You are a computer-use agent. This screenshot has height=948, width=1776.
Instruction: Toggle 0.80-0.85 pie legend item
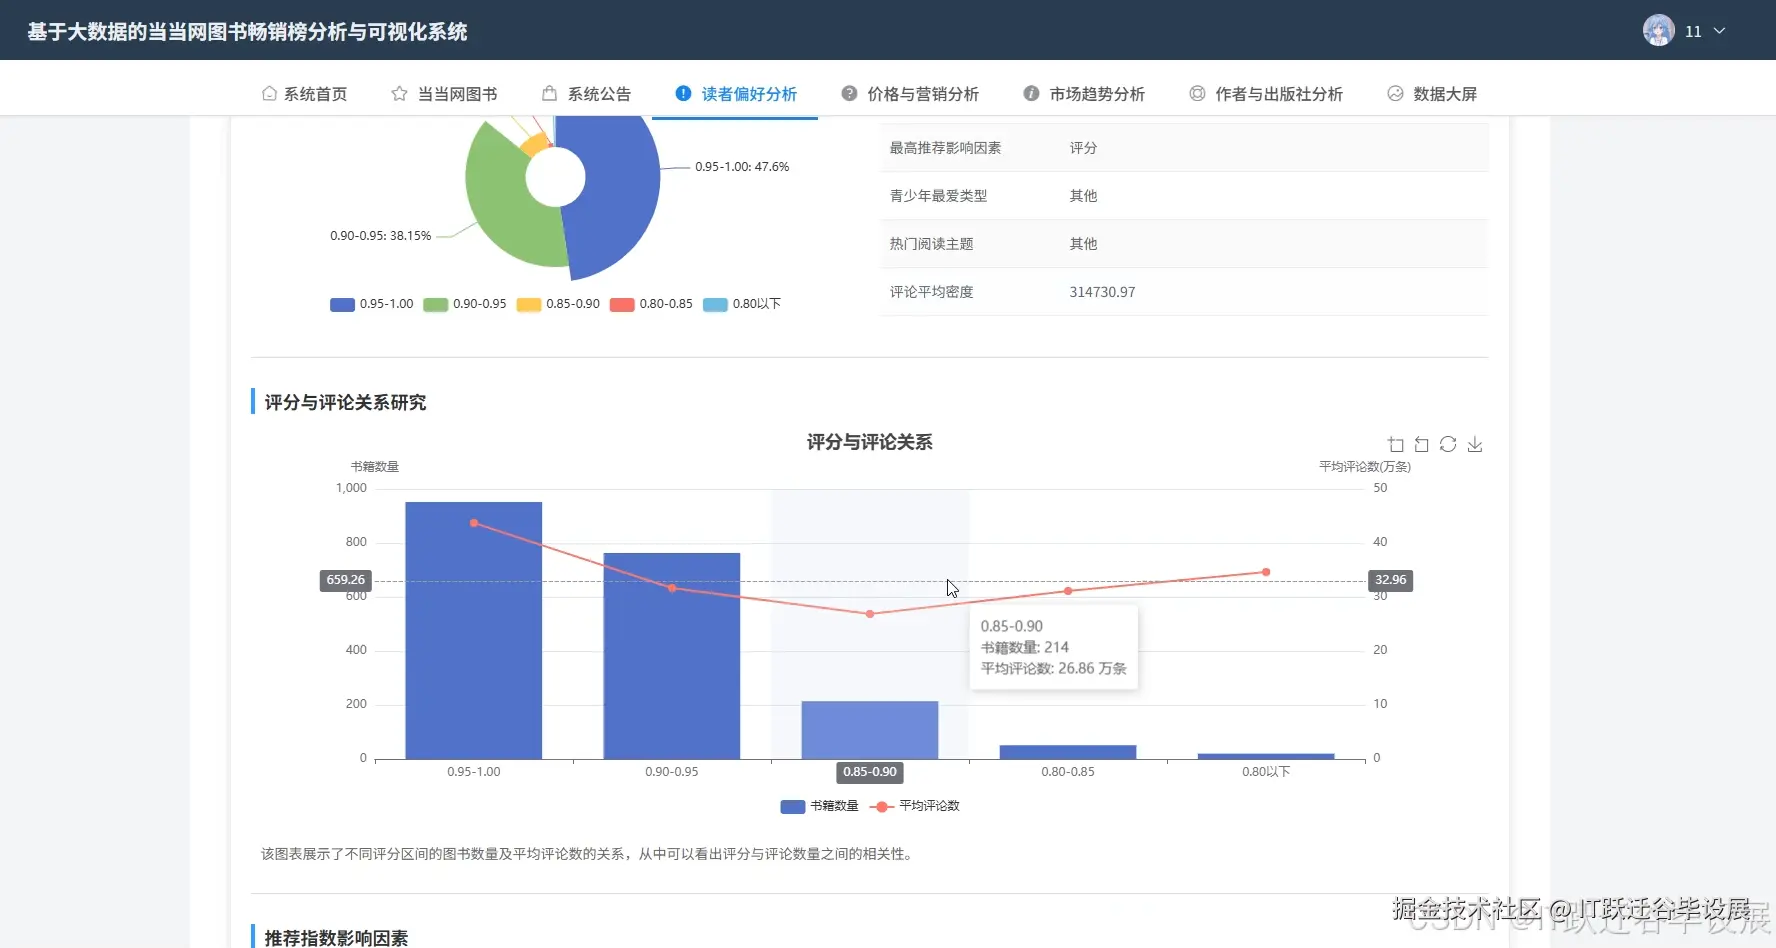pyautogui.click(x=651, y=304)
